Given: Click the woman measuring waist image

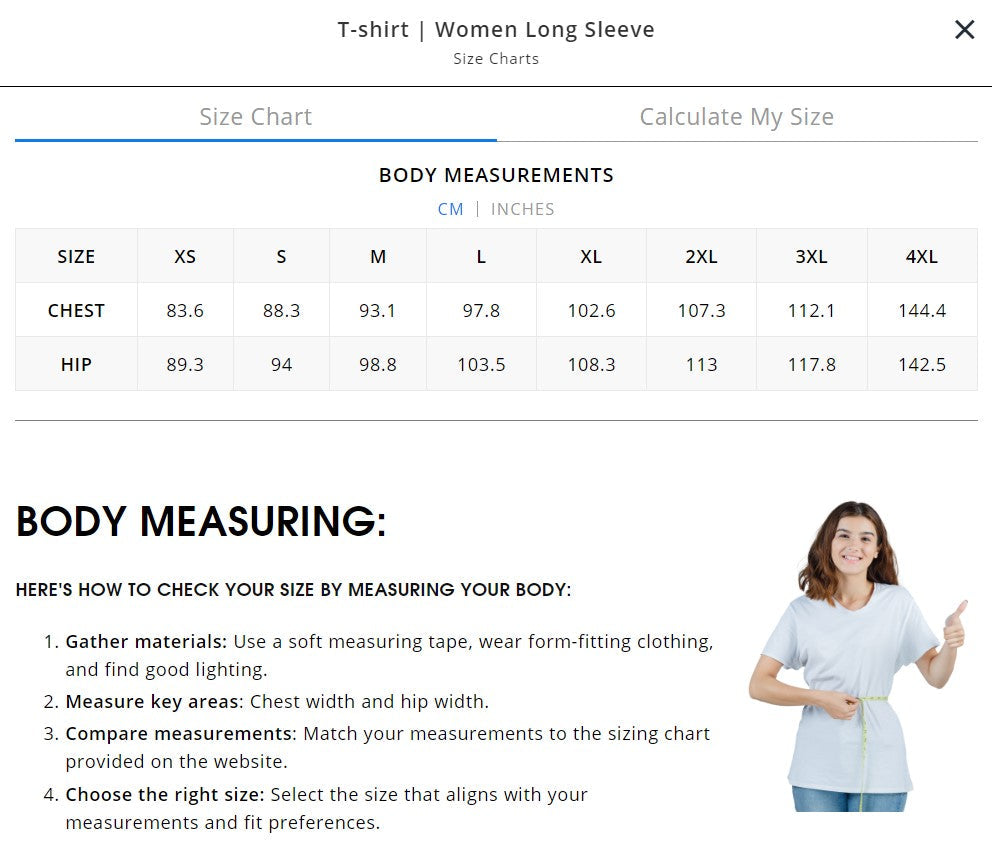Looking at the screenshot, I should tap(858, 656).
